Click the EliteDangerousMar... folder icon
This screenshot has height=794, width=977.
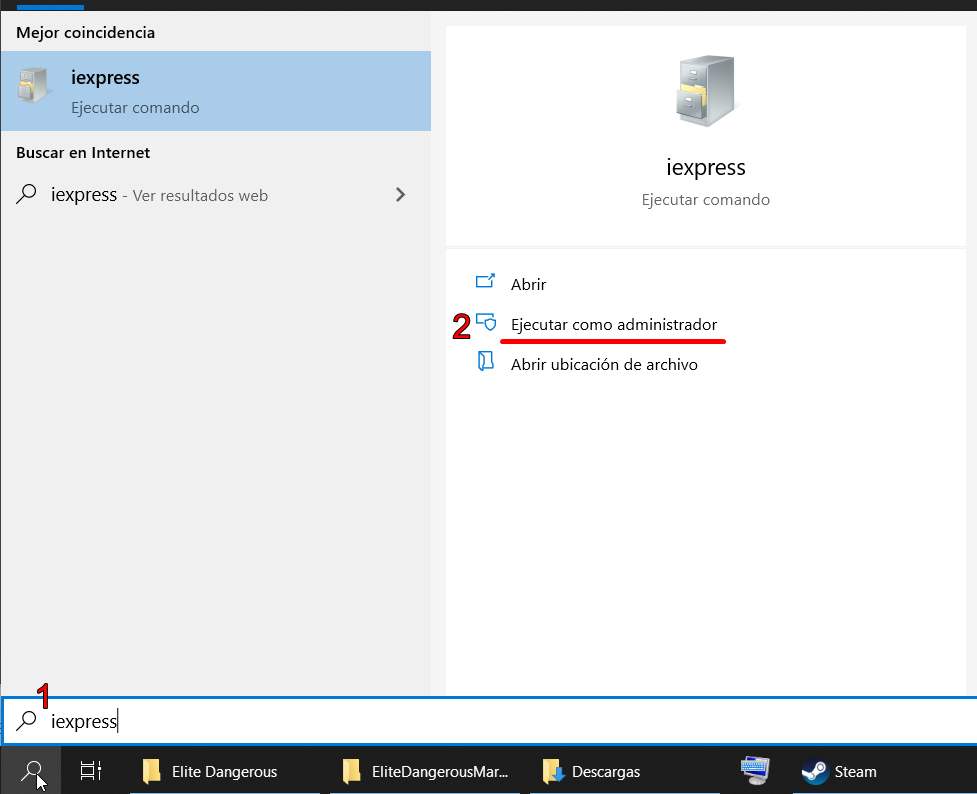tap(351, 771)
